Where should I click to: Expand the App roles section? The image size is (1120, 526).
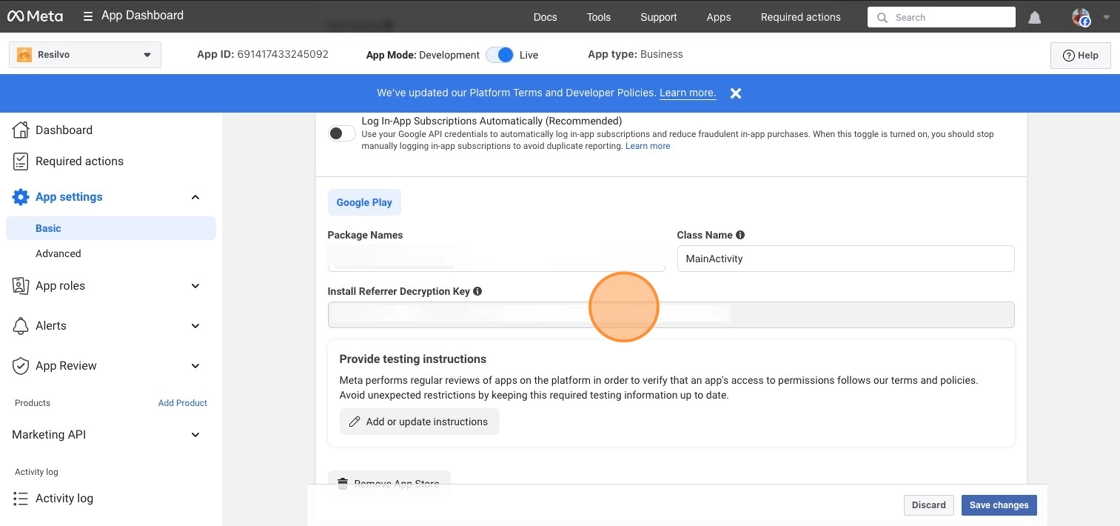(x=195, y=286)
